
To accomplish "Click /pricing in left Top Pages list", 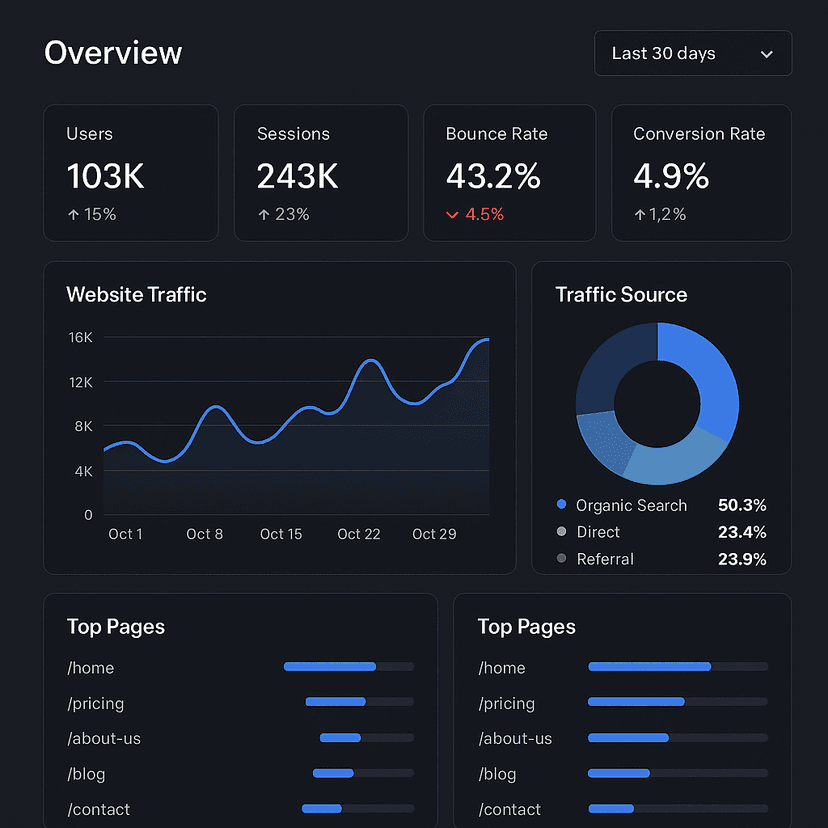I will pos(96,704).
